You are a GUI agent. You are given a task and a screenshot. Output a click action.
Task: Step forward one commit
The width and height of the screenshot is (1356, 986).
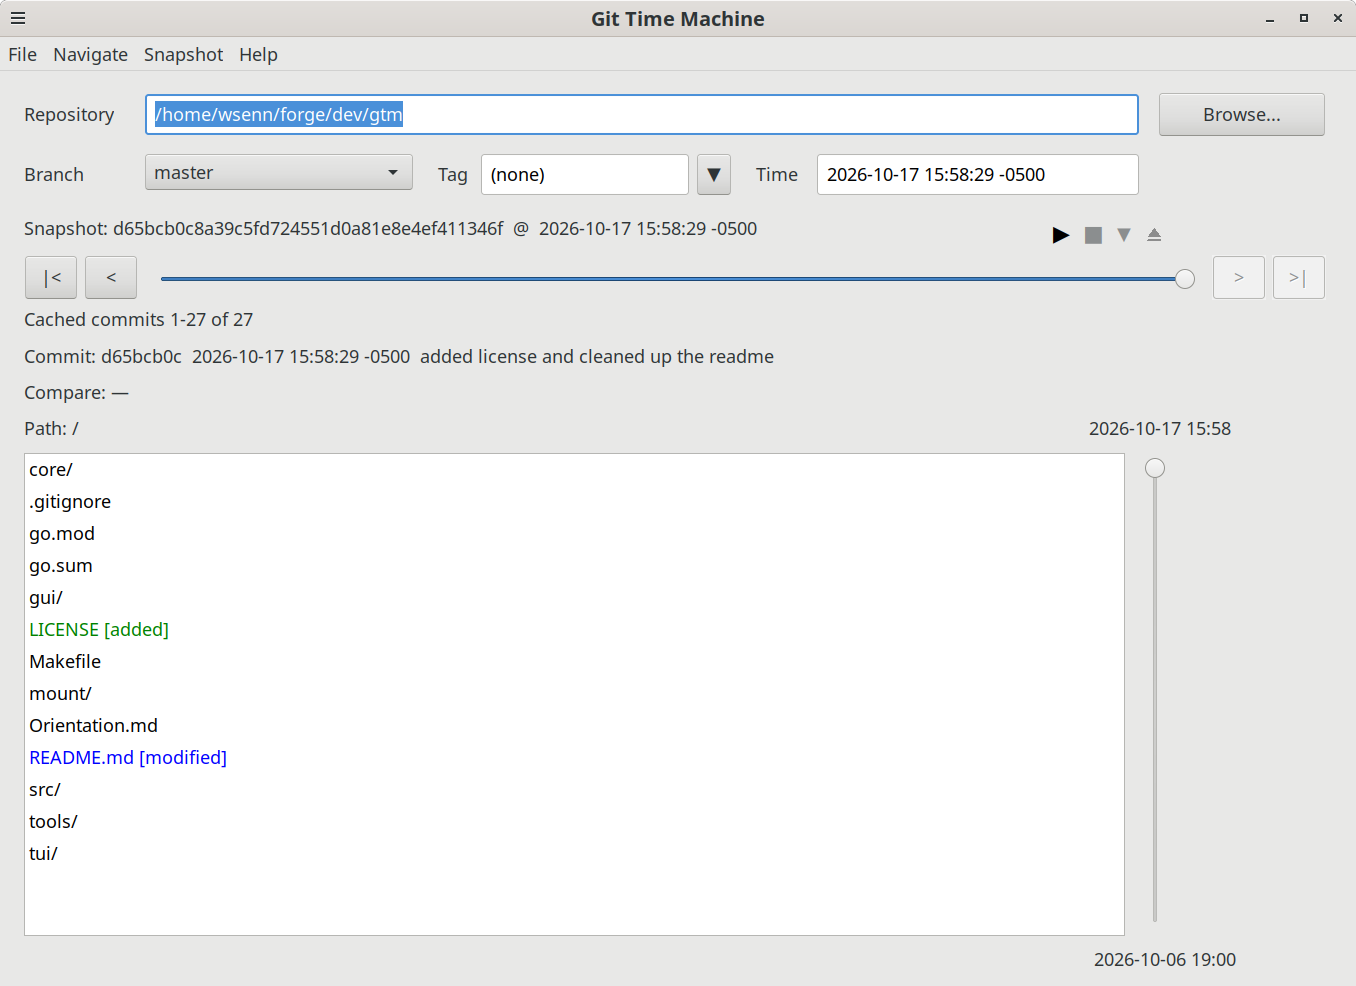pyautogui.click(x=1239, y=278)
